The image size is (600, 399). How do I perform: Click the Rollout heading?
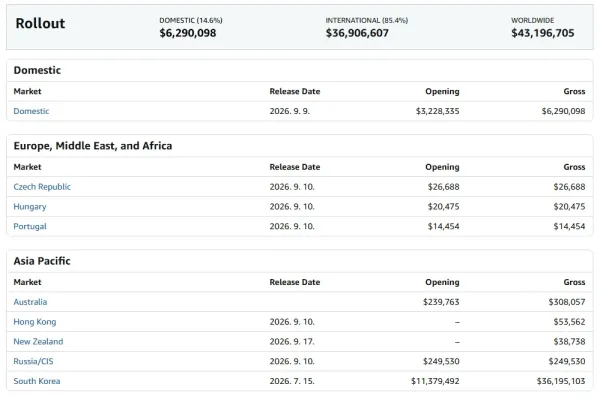(x=40, y=23)
